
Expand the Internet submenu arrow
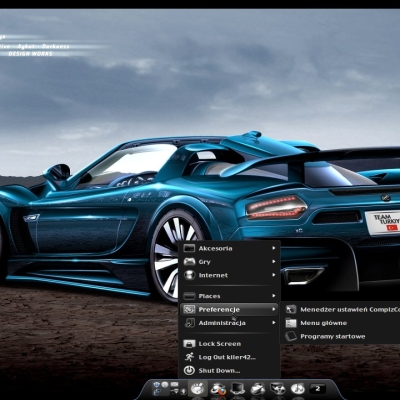(x=273, y=275)
